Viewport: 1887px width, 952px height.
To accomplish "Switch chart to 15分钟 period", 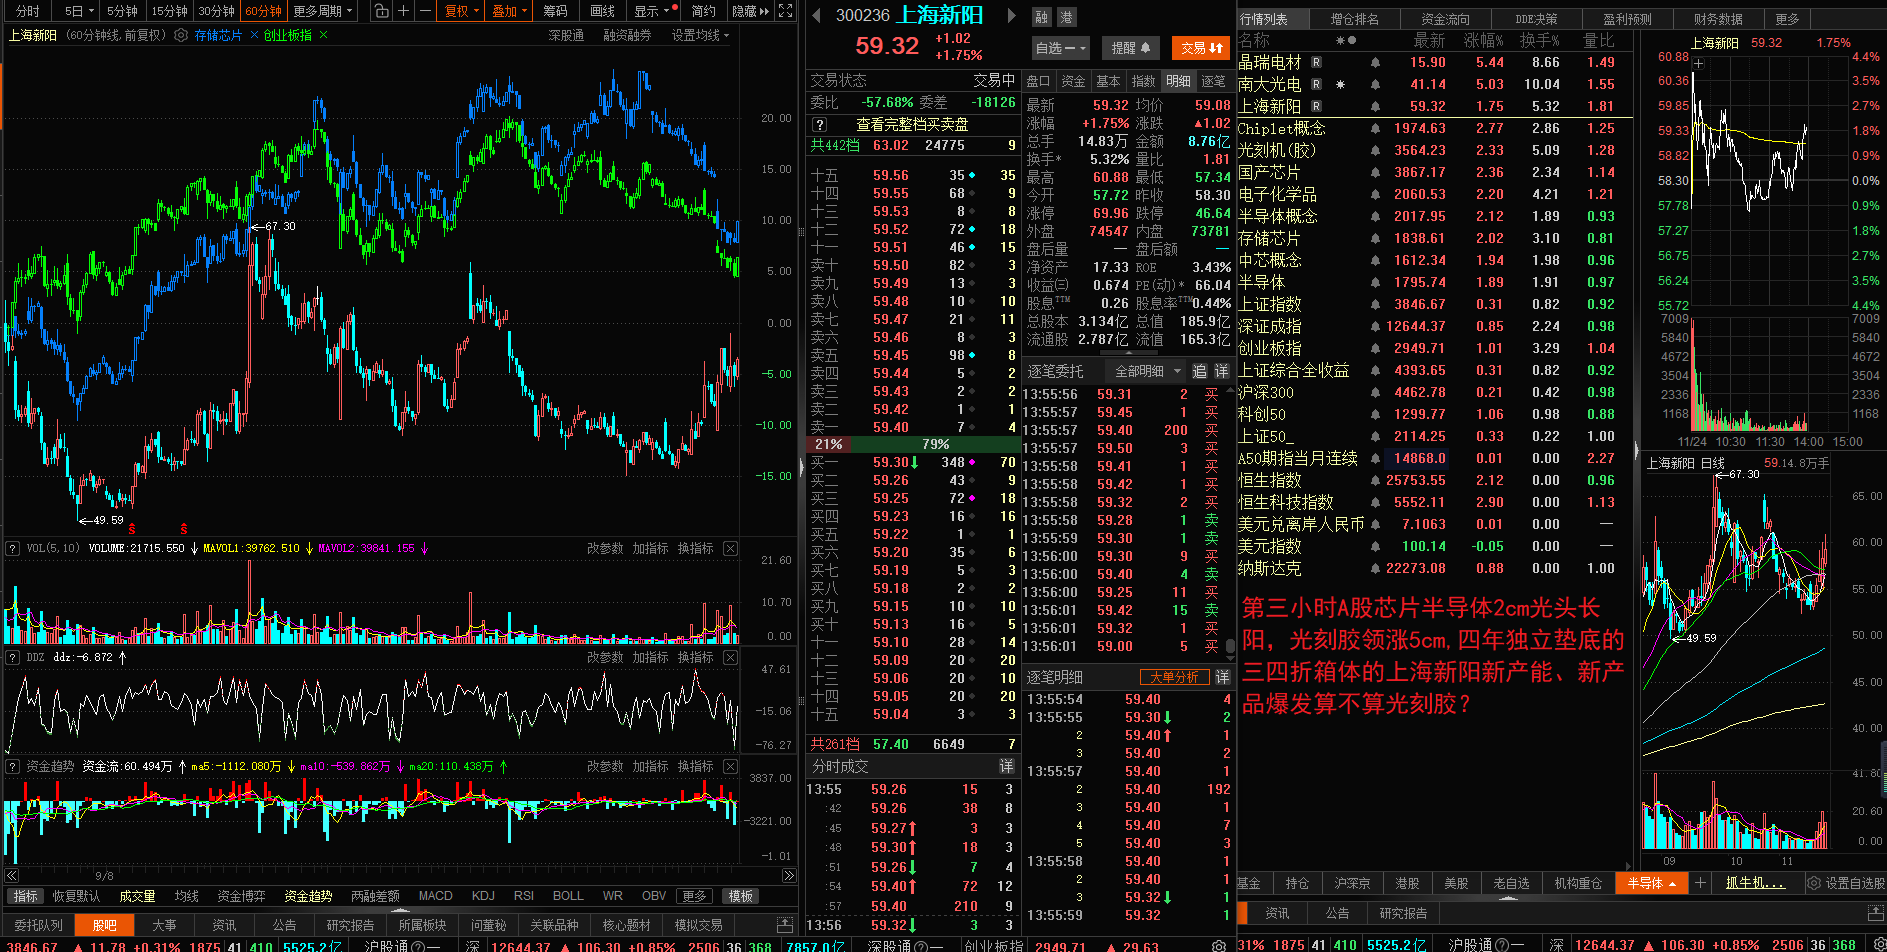I will (170, 11).
